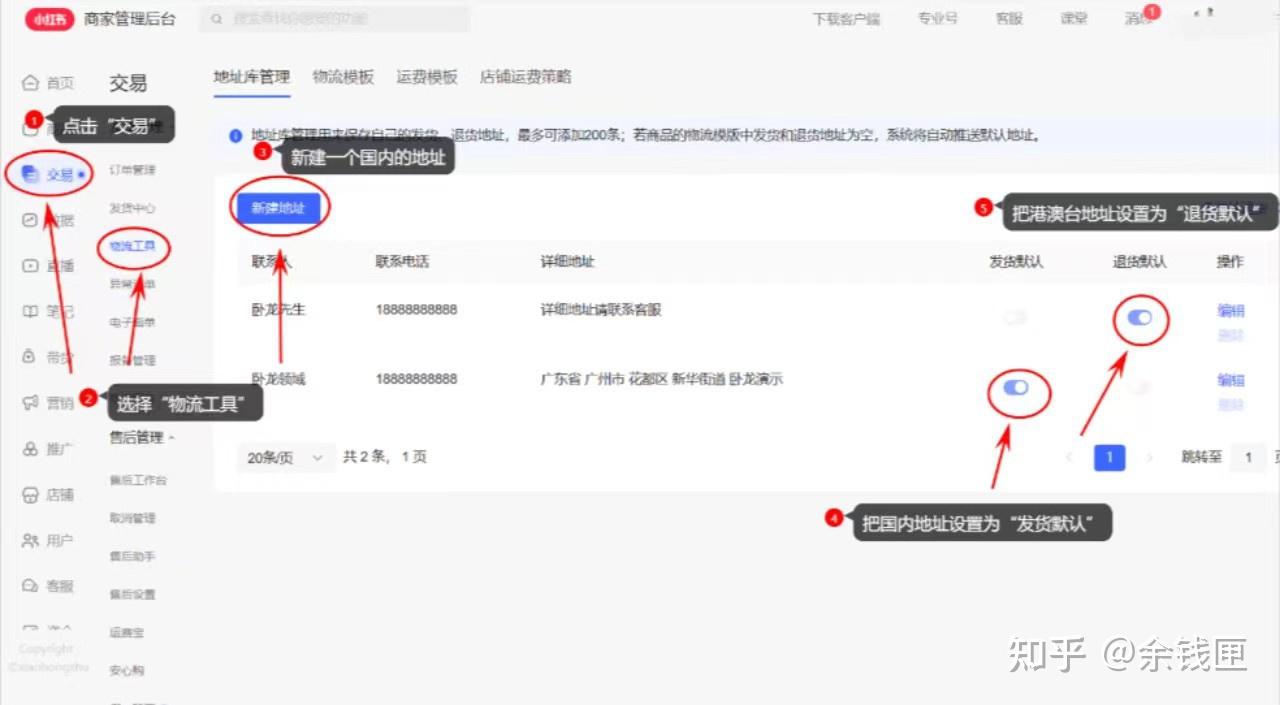Go to the next page arrow
This screenshot has width=1280, height=705.
(1150, 457)
